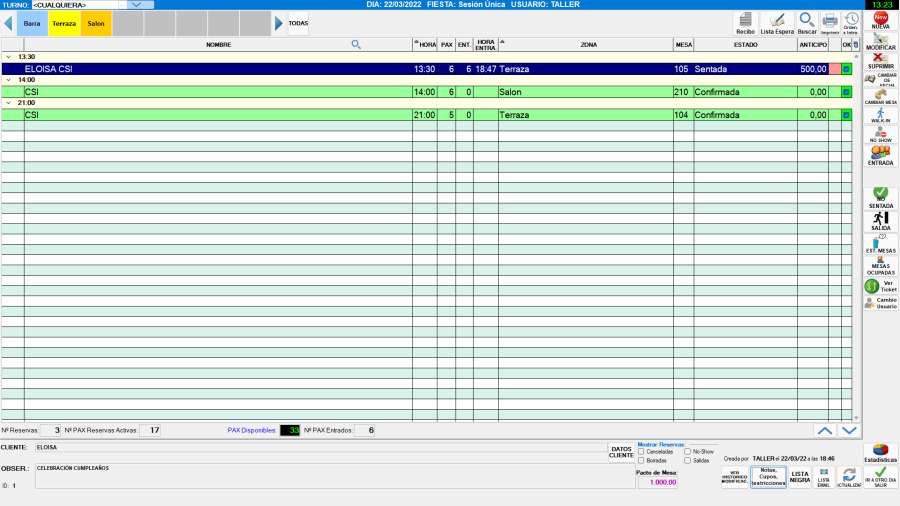The image size is (900, 506).
Task: Click the ESTADO column header
Action: 745,44
